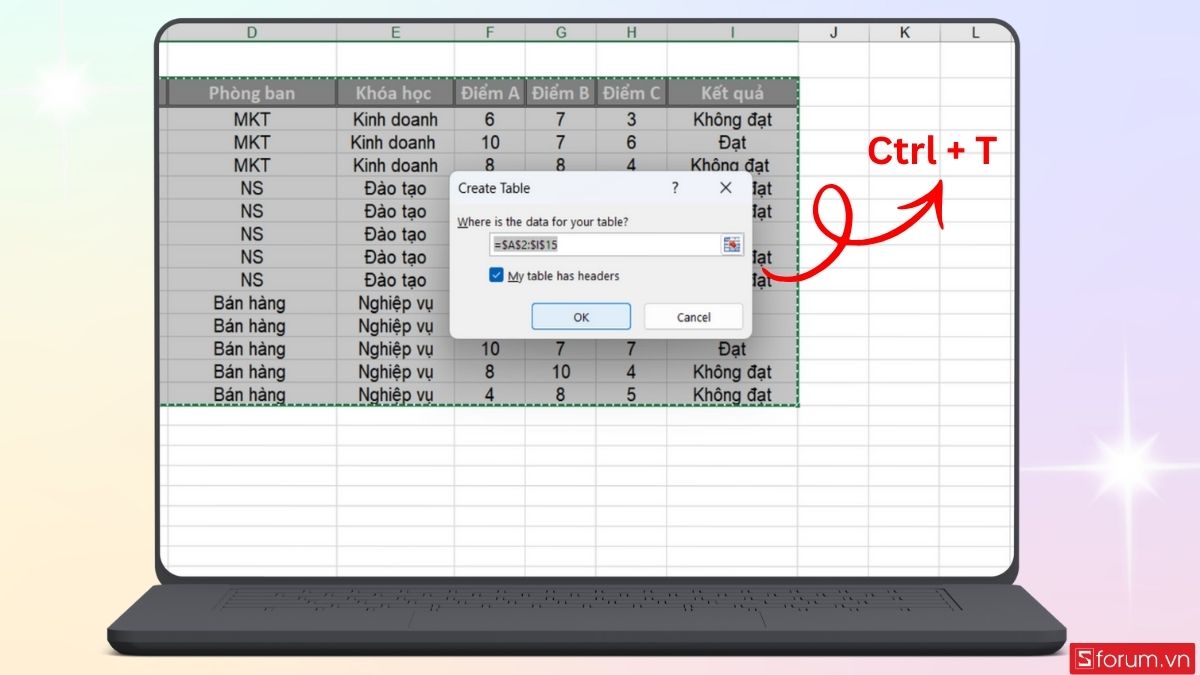The image size is (1200, 675).
Task: Click the table range input field showing =$A$2:$I$15
Action: (600, 244)
